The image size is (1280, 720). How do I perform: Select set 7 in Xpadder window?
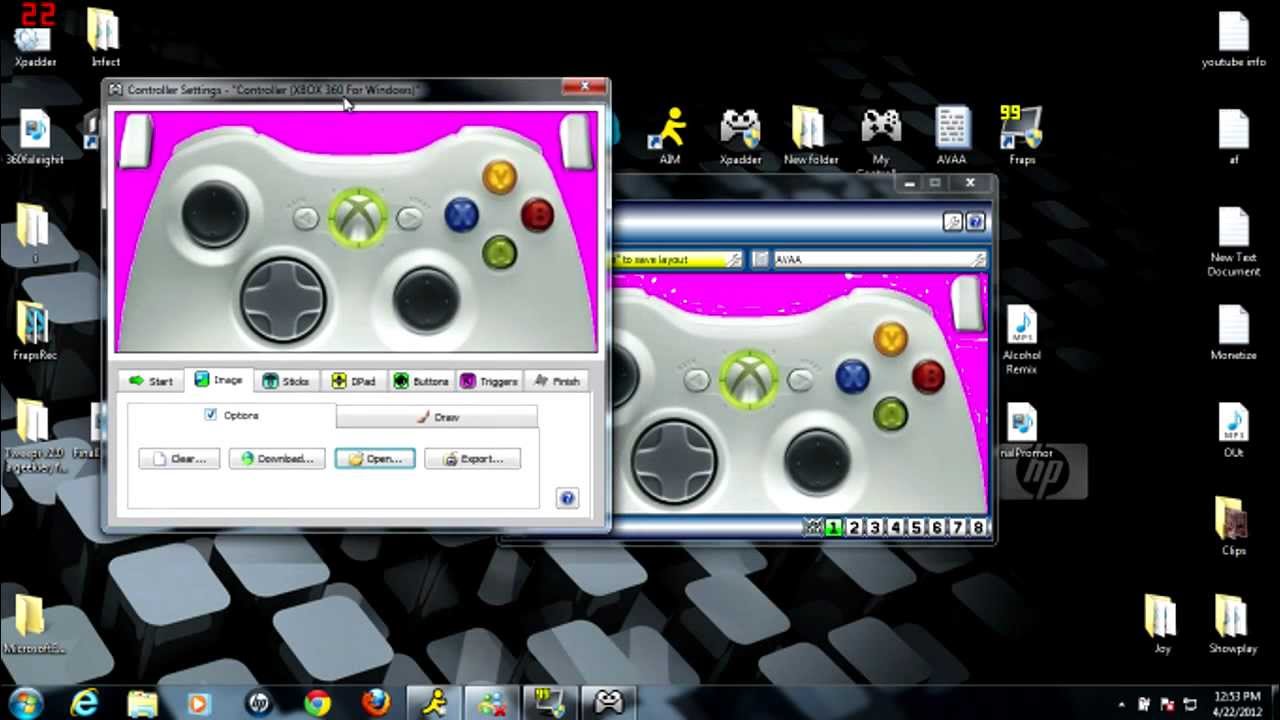(x=958, y=528)
